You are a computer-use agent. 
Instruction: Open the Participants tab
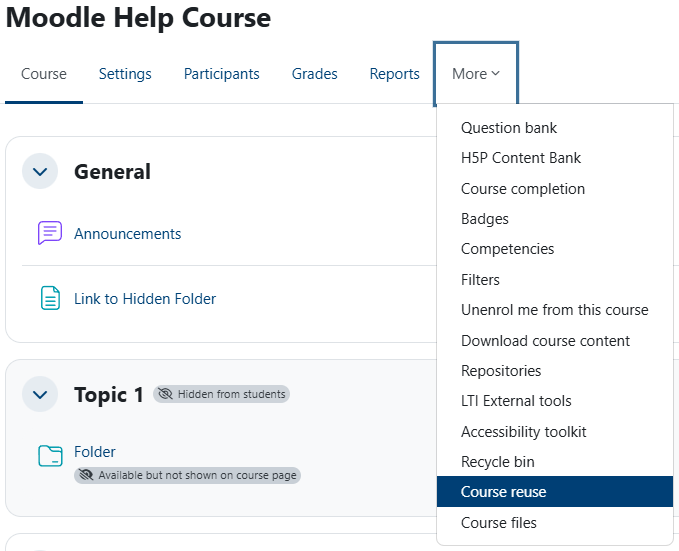coord(221,74)
